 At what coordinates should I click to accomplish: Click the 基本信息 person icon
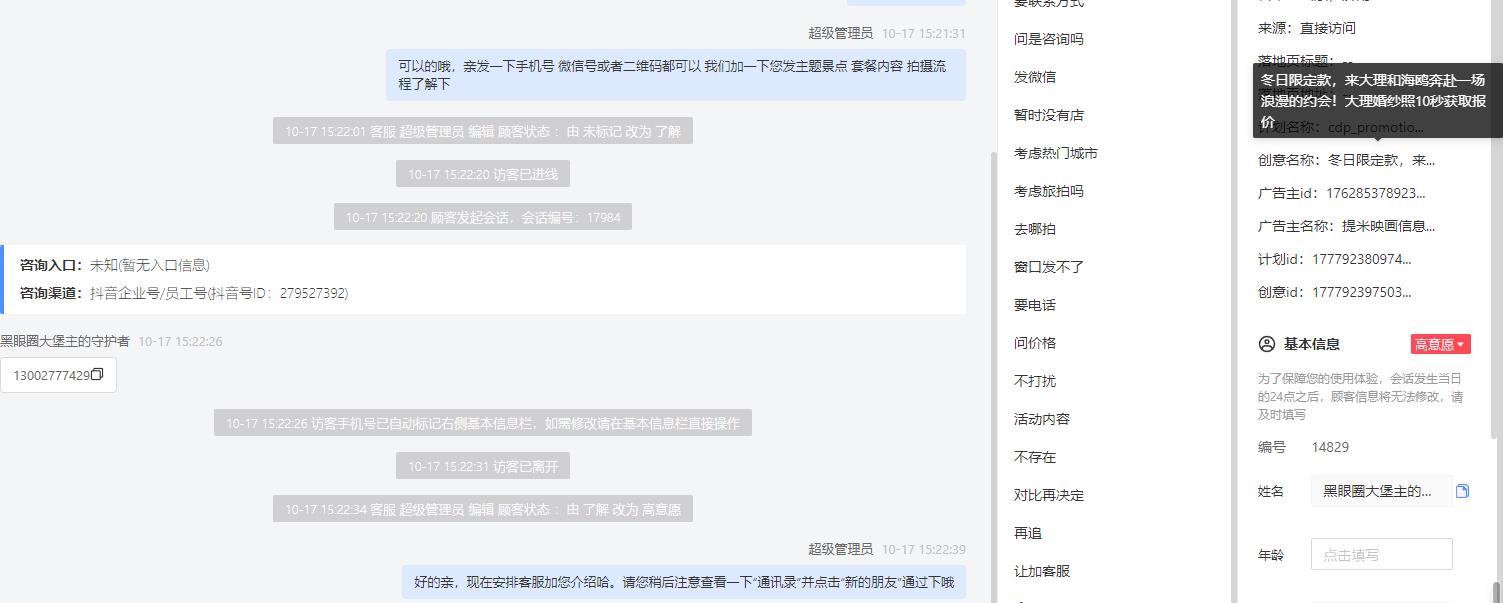[x=1266, y=344]
